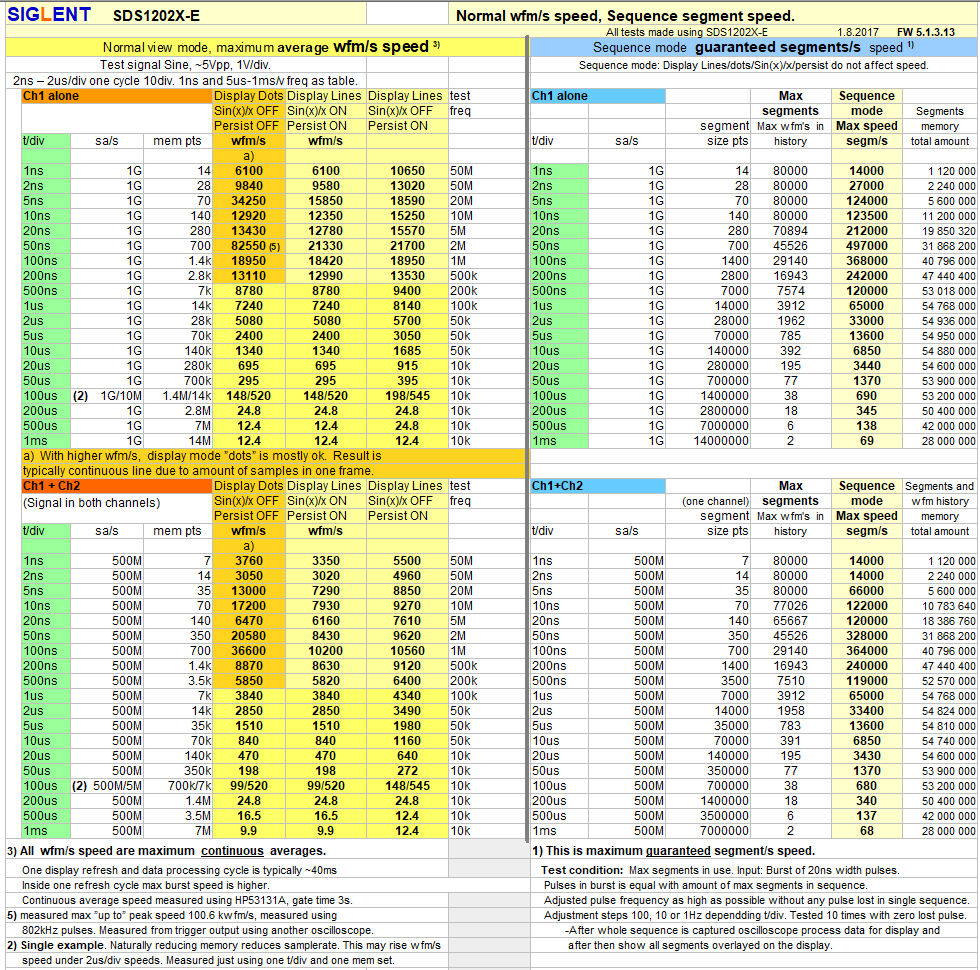Select the wfm/s value '10650'
980x970 pixels.
coord(407,171)
